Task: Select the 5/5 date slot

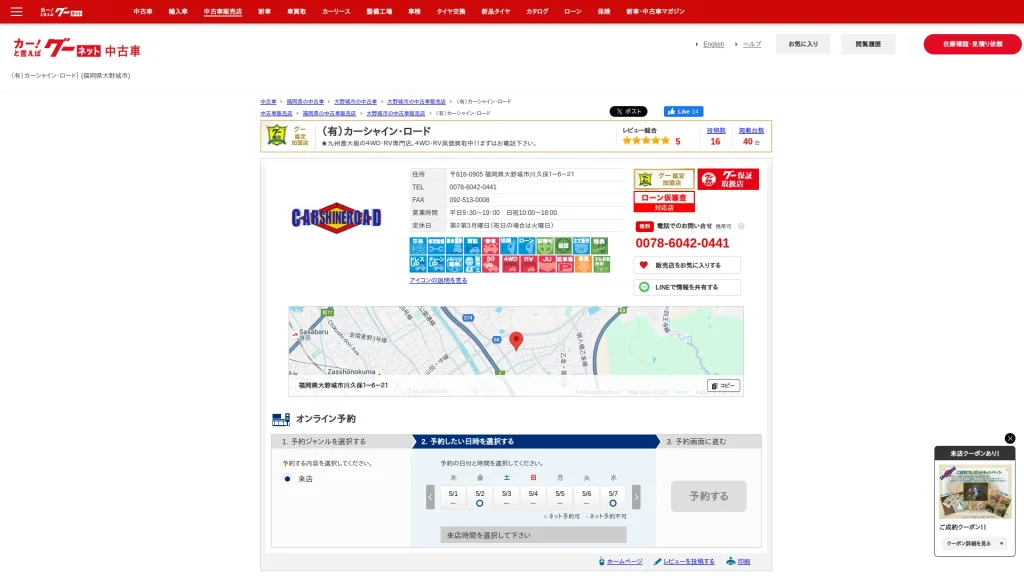Action: click(560, 497)
